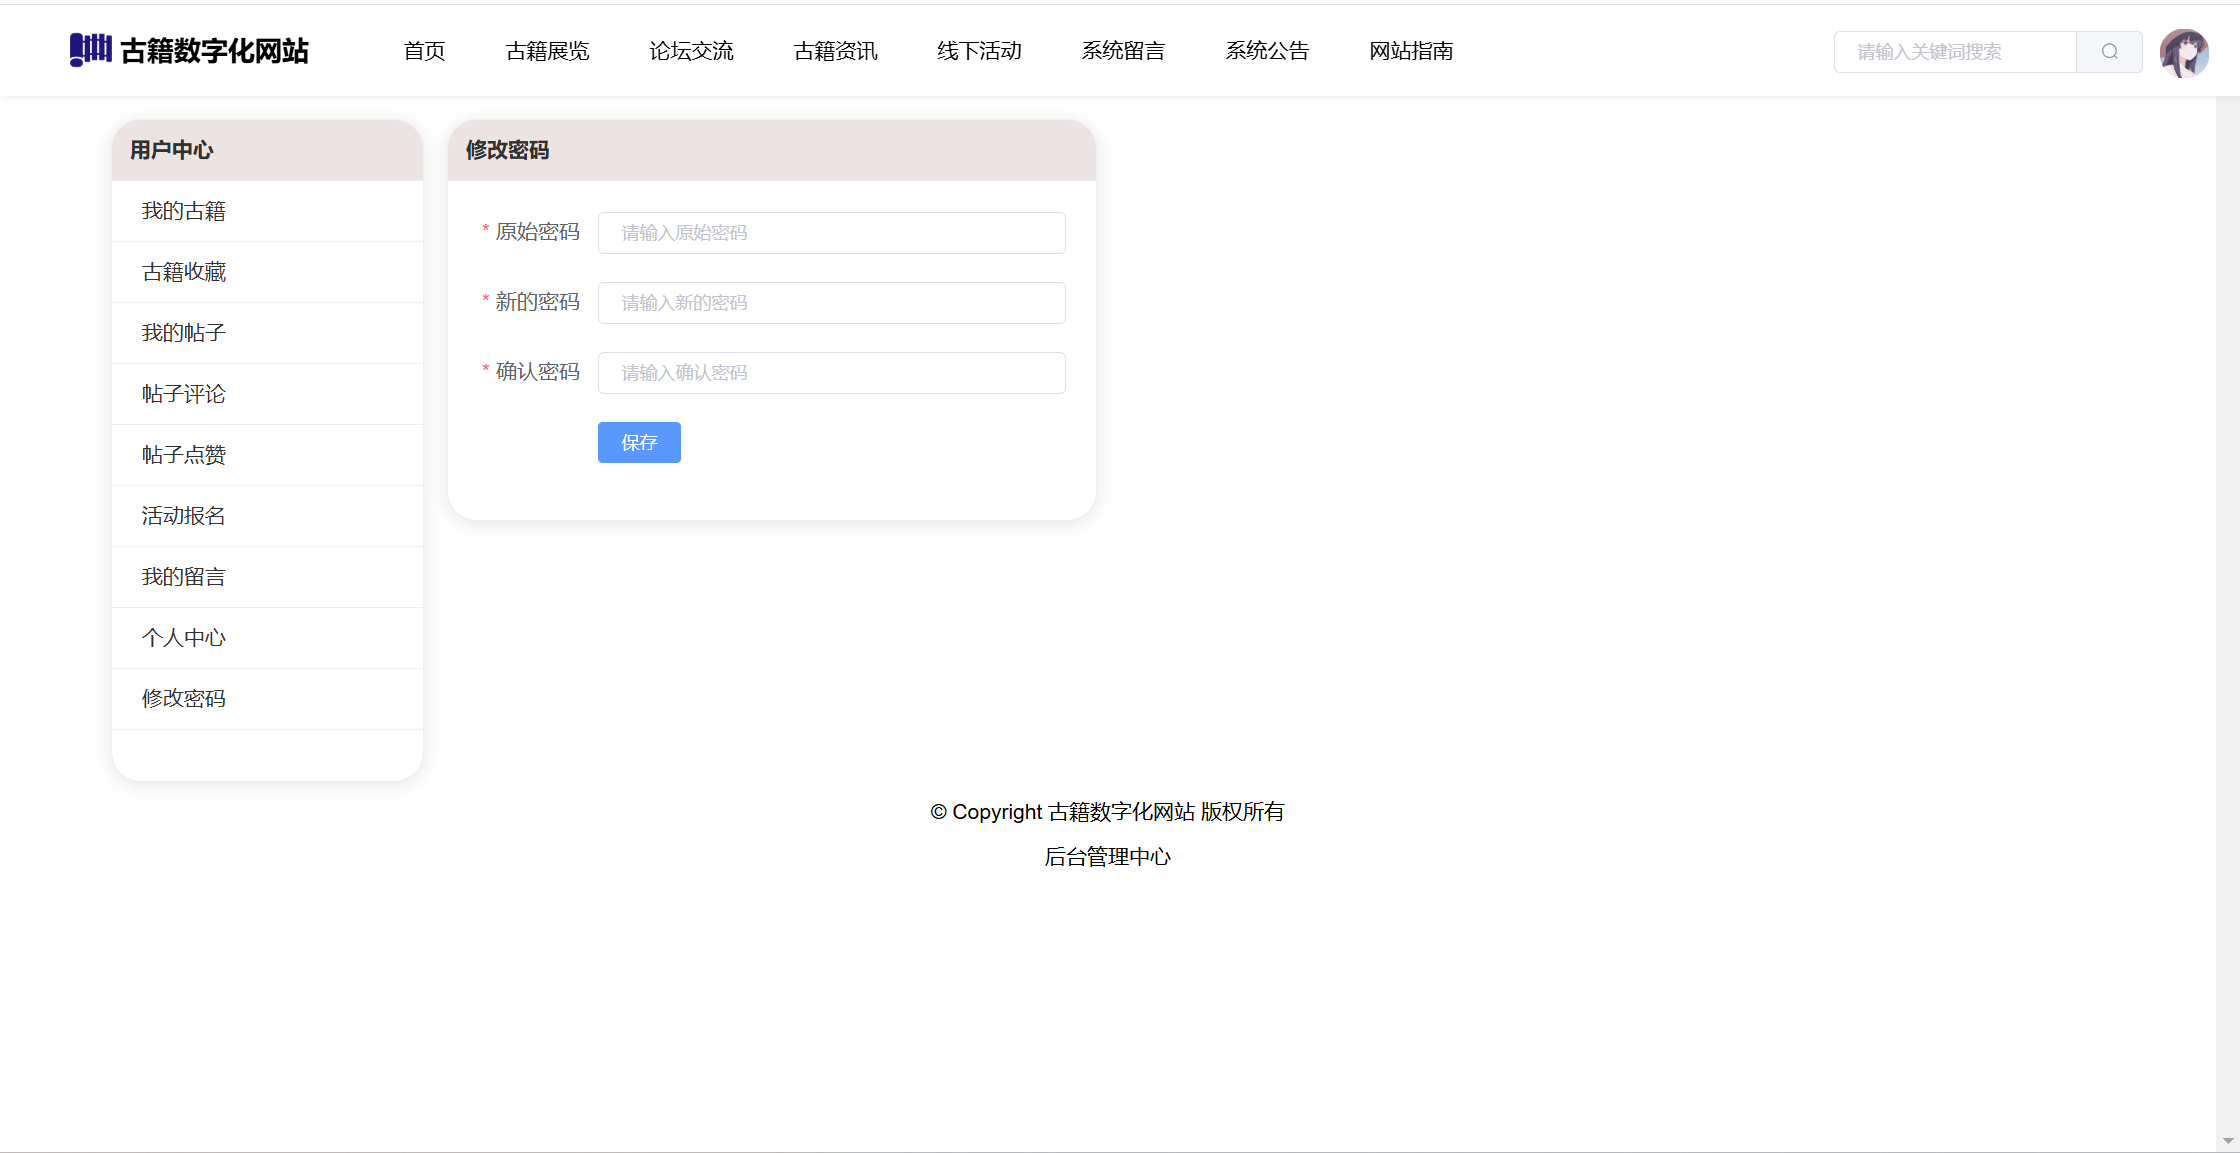Open 系统公告 navigation item
The image size is (2240, 1153).
click(x=1267, y=51)
